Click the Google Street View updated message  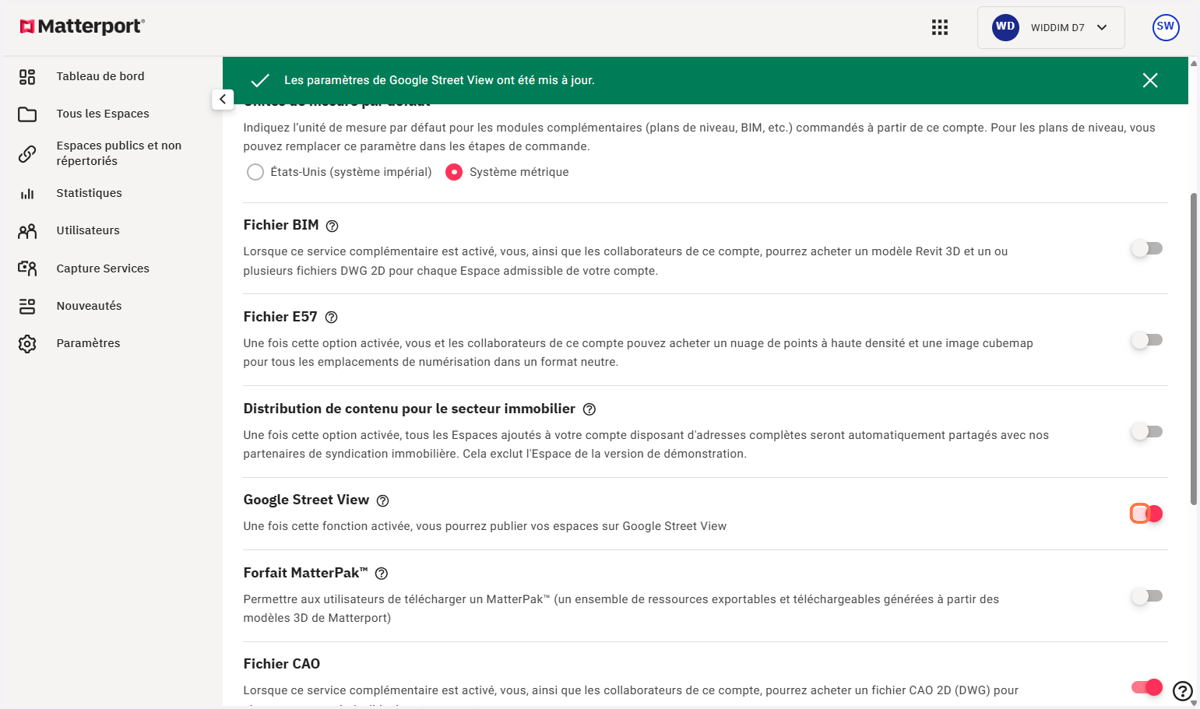[440, 80]
